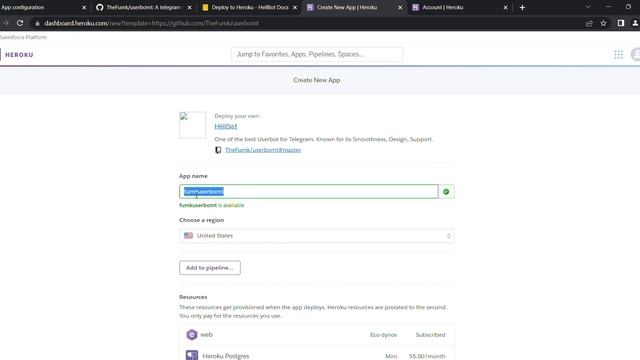The width and height of the screenshot is (640, 360).
Task: Click the Choose a region label
Action: [202, 220]
